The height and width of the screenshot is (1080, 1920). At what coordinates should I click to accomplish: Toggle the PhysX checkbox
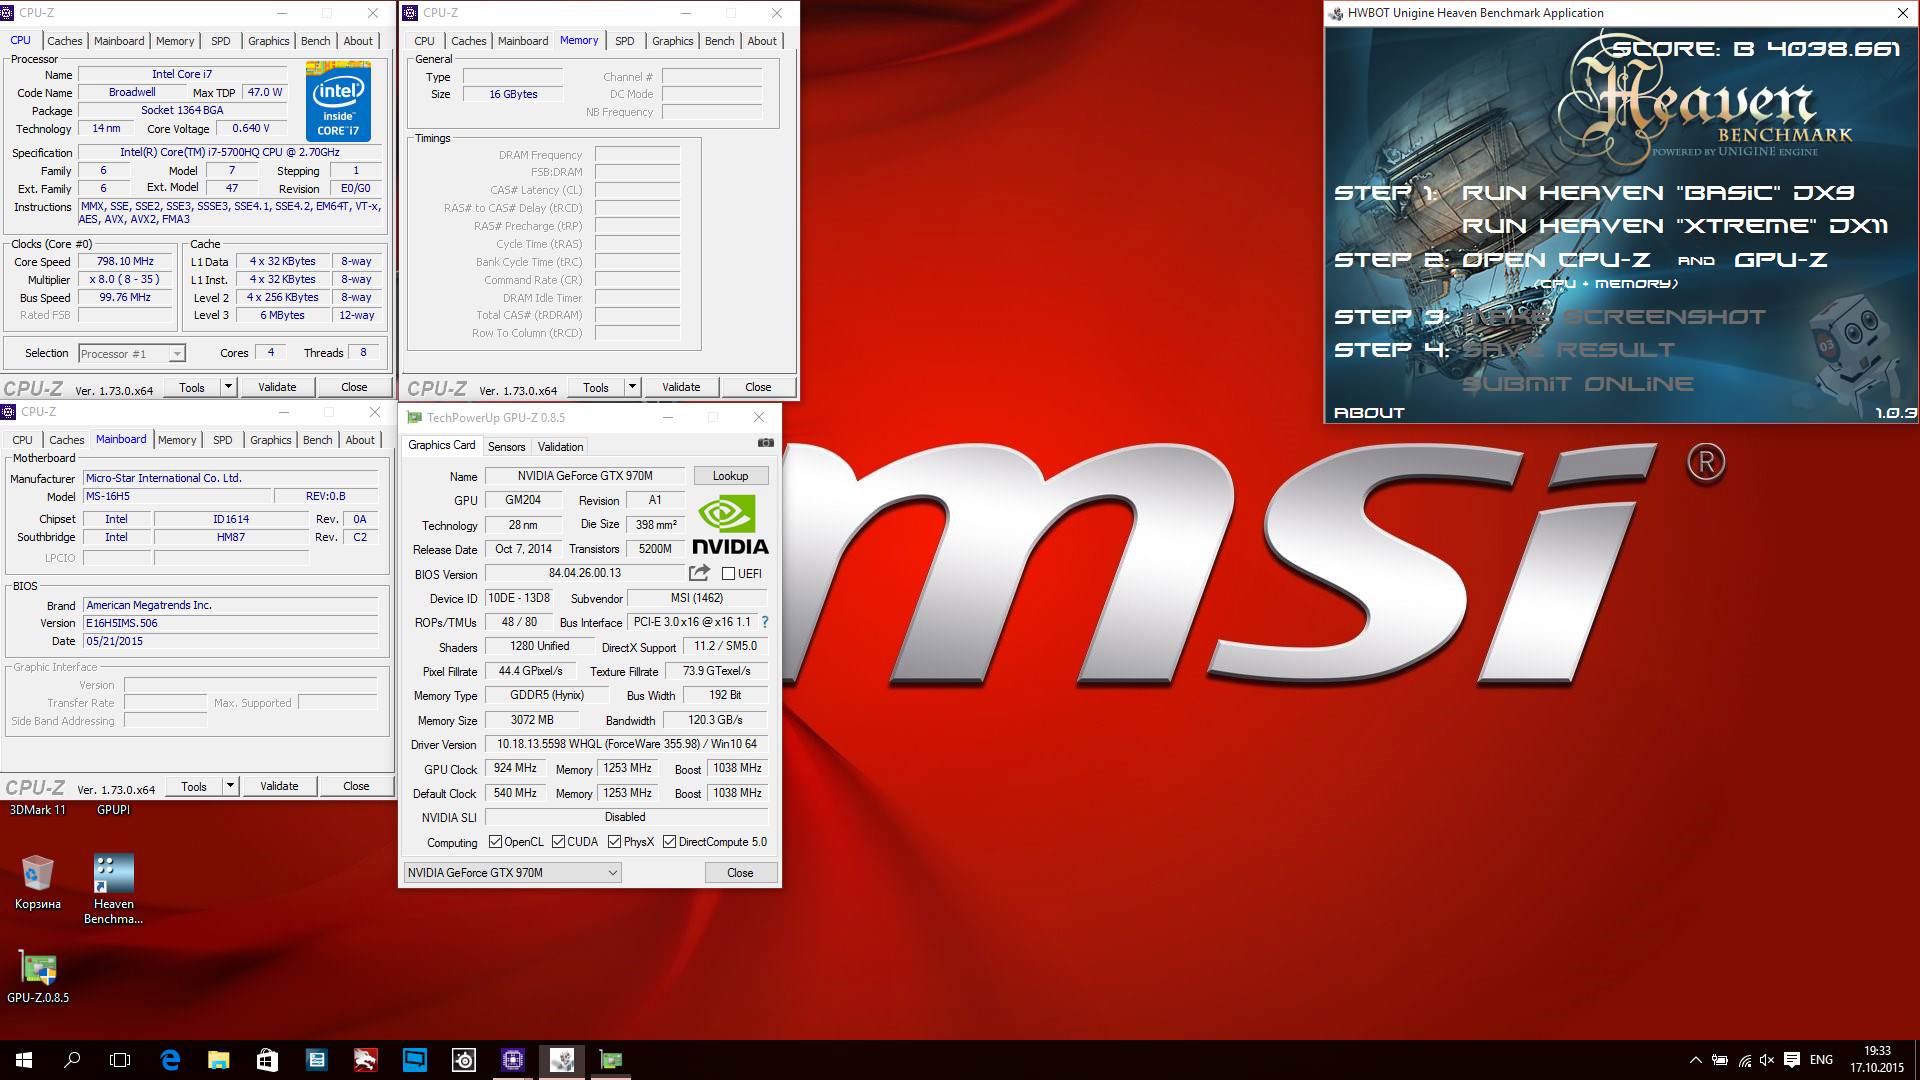(x=614, y=842)
